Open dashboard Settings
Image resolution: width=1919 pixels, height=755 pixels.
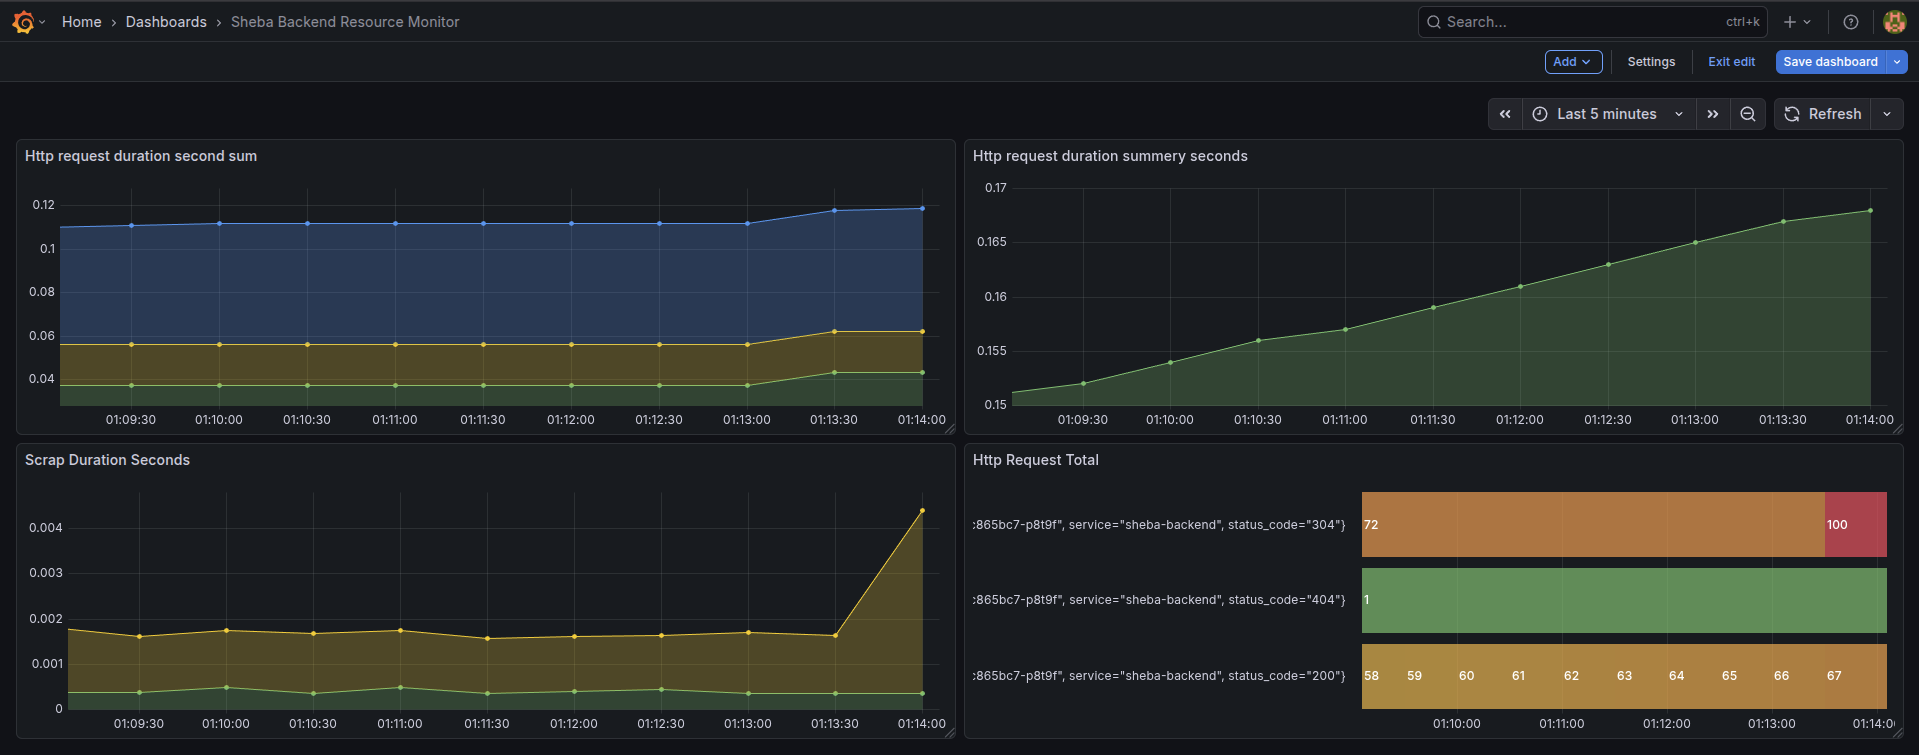coord(1651,62)
